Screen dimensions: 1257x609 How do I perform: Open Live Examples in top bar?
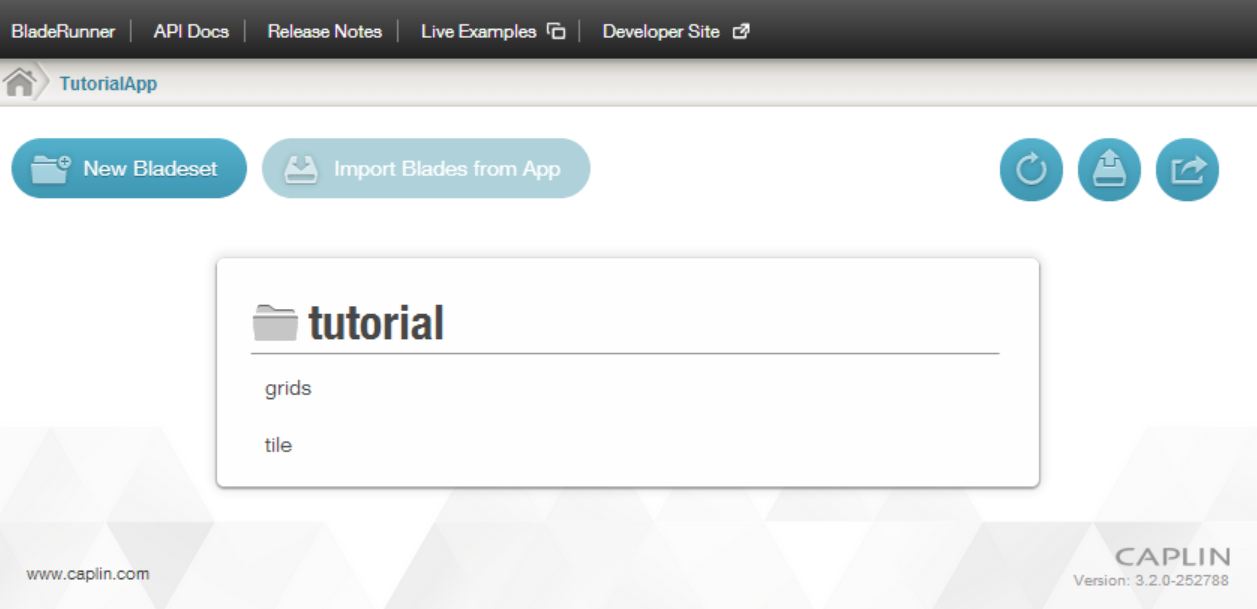point(478,31)
